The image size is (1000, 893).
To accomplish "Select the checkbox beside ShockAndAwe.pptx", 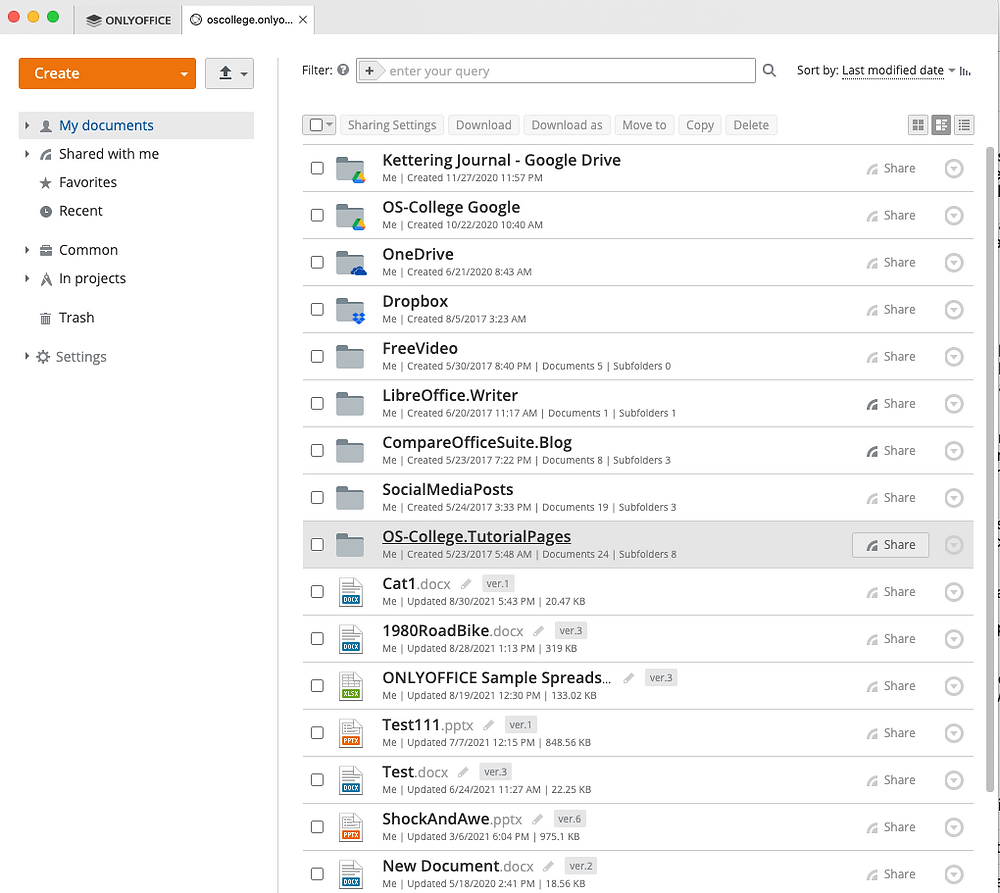I will (x=317, y=827).
